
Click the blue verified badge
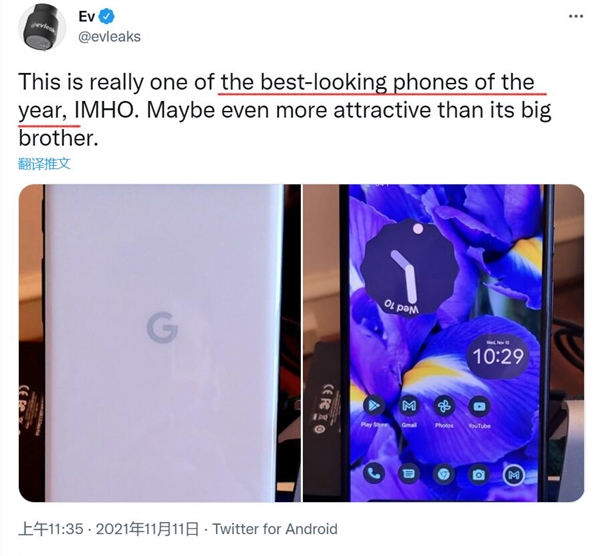pyautogui.click(x=107, y=16)
